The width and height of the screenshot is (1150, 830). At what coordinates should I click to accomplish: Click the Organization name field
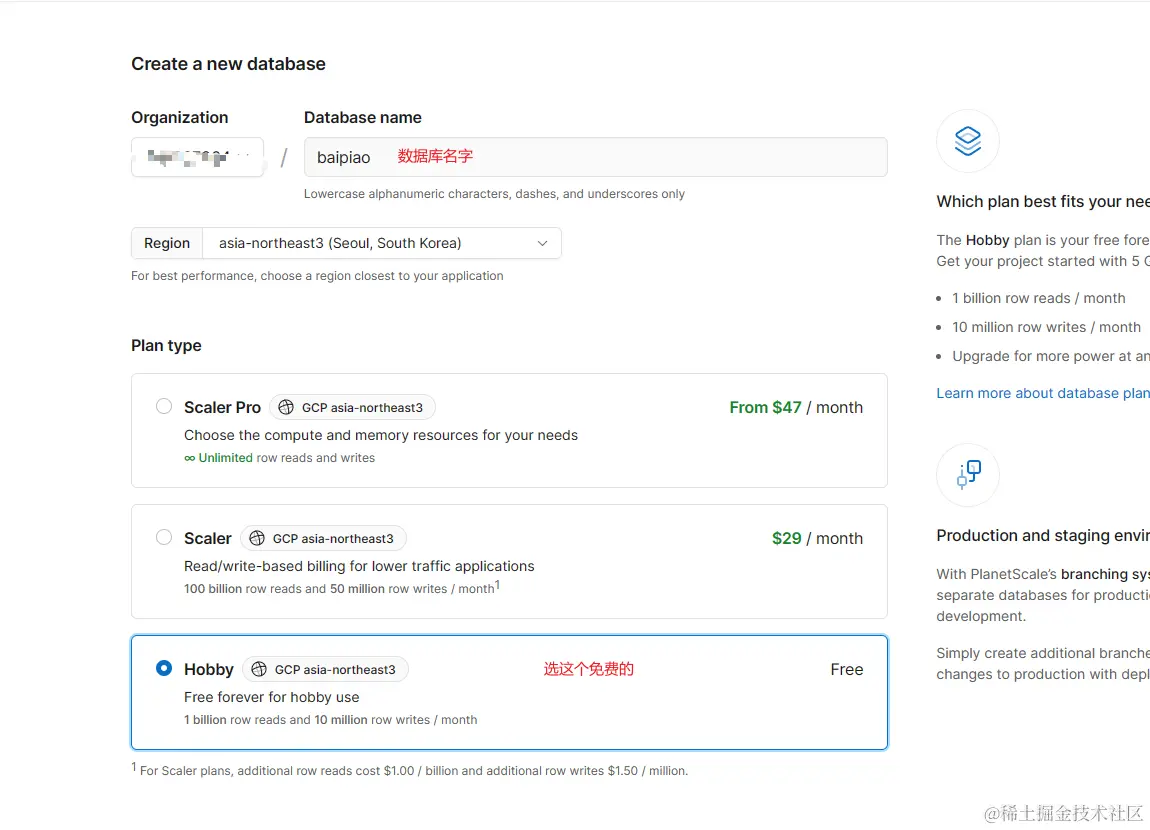197,157
